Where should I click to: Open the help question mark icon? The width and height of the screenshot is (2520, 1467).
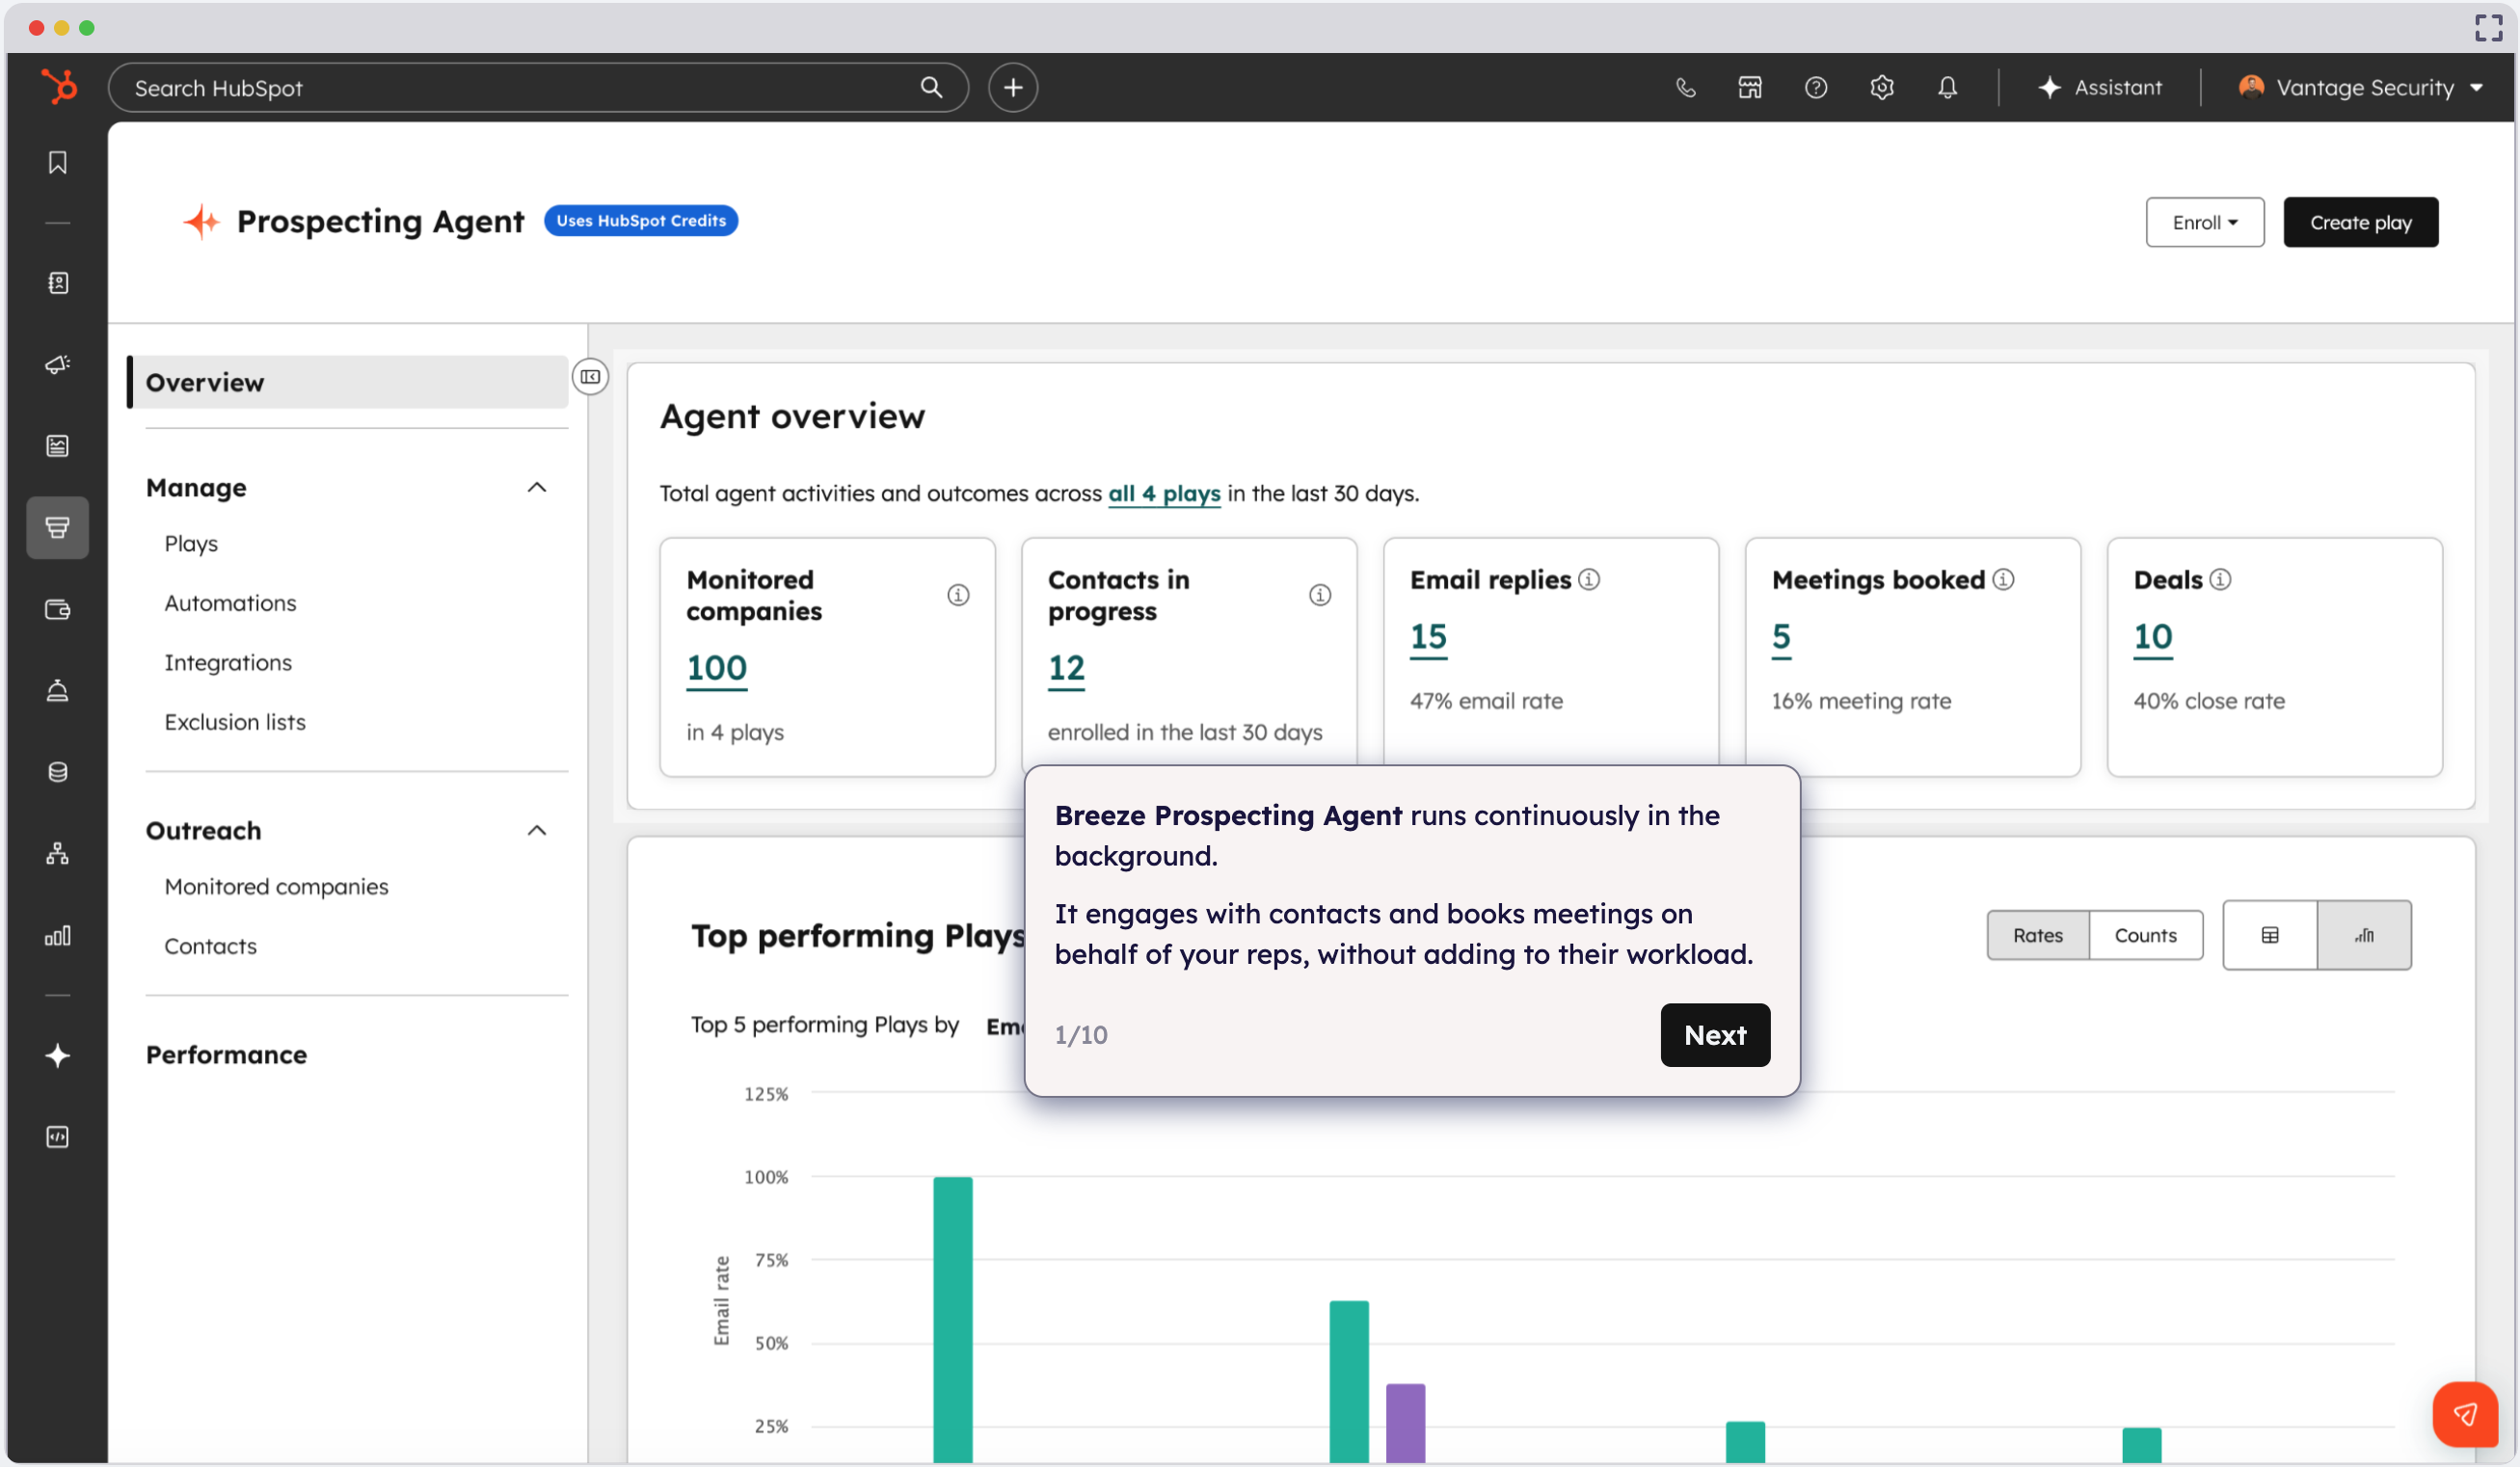[x=1816, y=88]
